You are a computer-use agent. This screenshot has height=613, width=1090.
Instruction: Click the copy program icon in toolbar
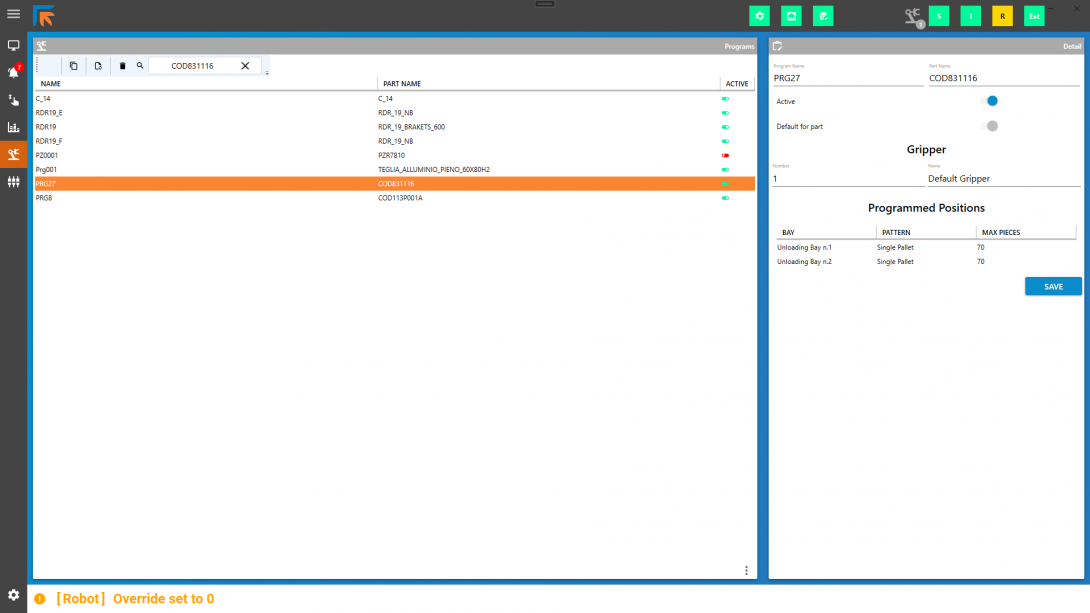[73, 66]
